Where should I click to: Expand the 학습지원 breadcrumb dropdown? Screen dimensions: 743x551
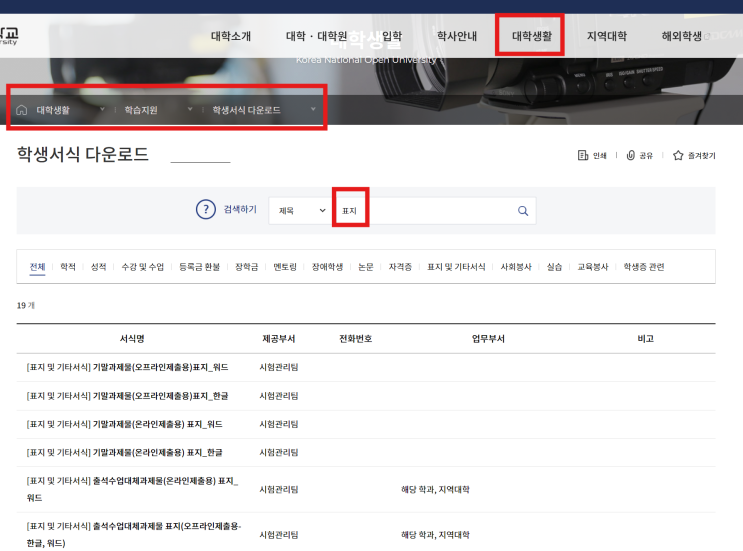190,109
